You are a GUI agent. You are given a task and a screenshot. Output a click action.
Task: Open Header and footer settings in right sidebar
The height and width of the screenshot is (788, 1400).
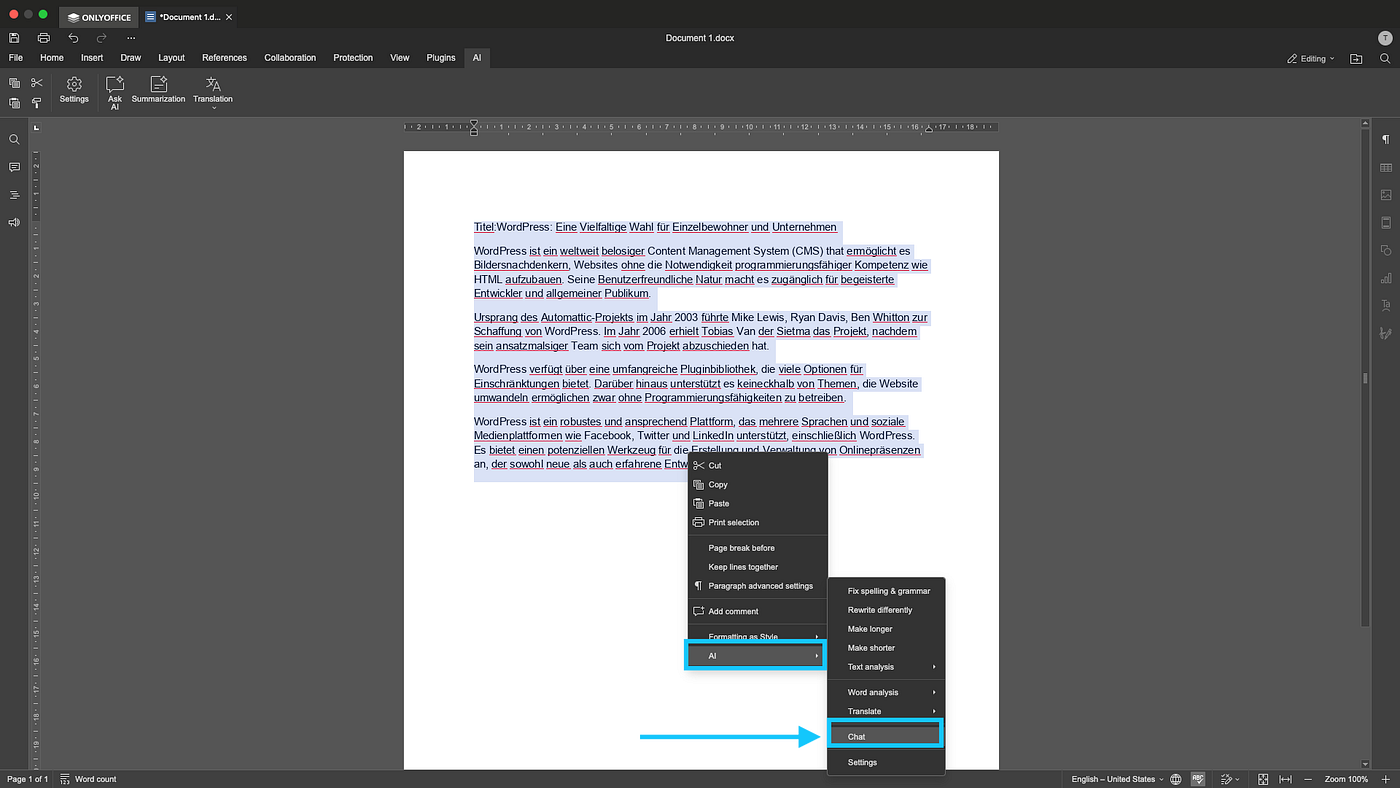point(1386,222)
